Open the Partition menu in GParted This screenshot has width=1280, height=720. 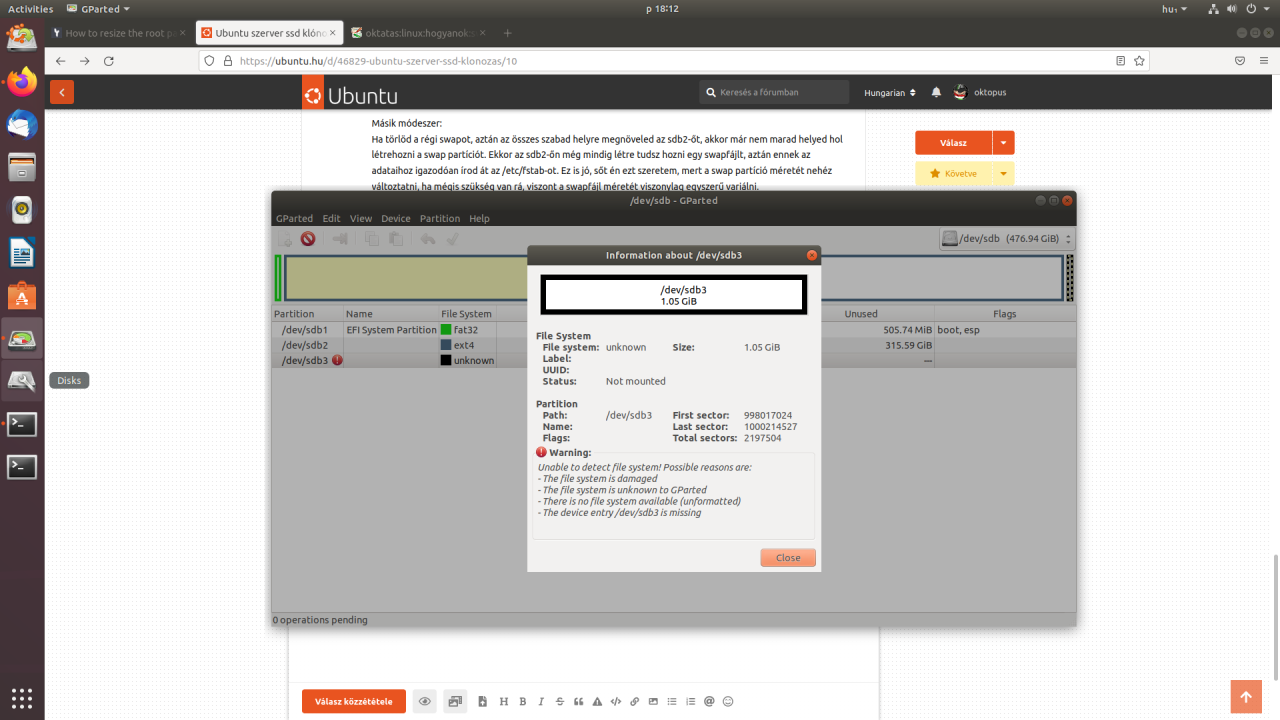tap(440, 218)
